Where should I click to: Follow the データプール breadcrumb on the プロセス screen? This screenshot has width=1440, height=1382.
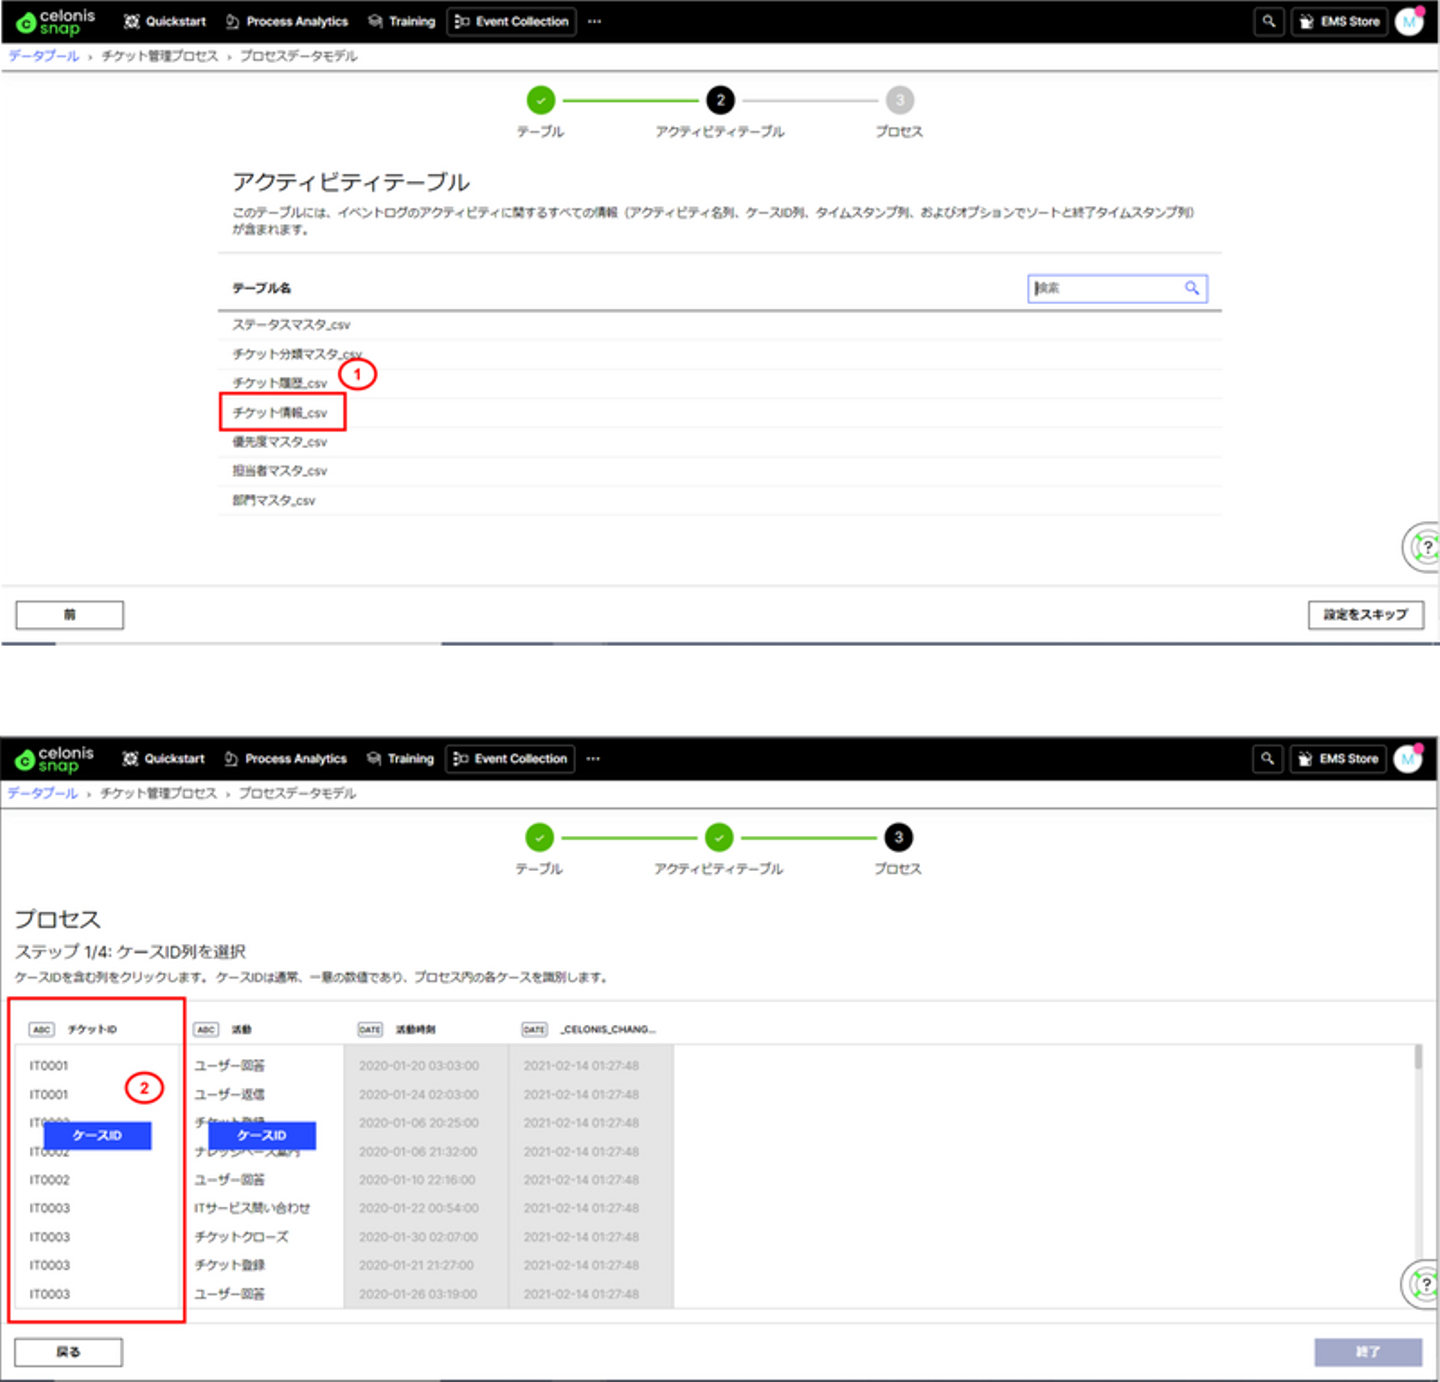[43, 793]
